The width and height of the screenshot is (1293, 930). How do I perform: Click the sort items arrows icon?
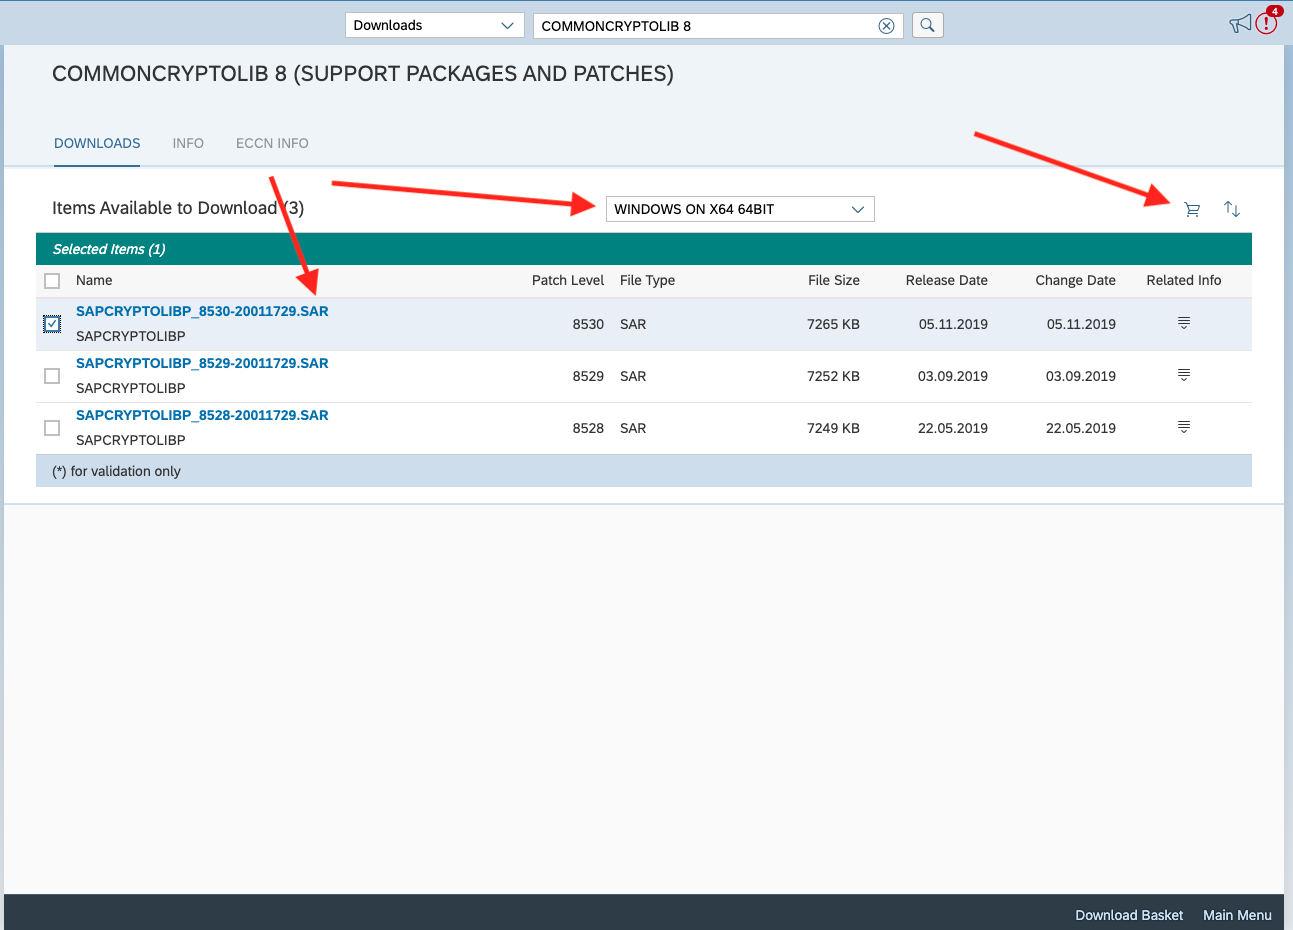[1232, 209]
